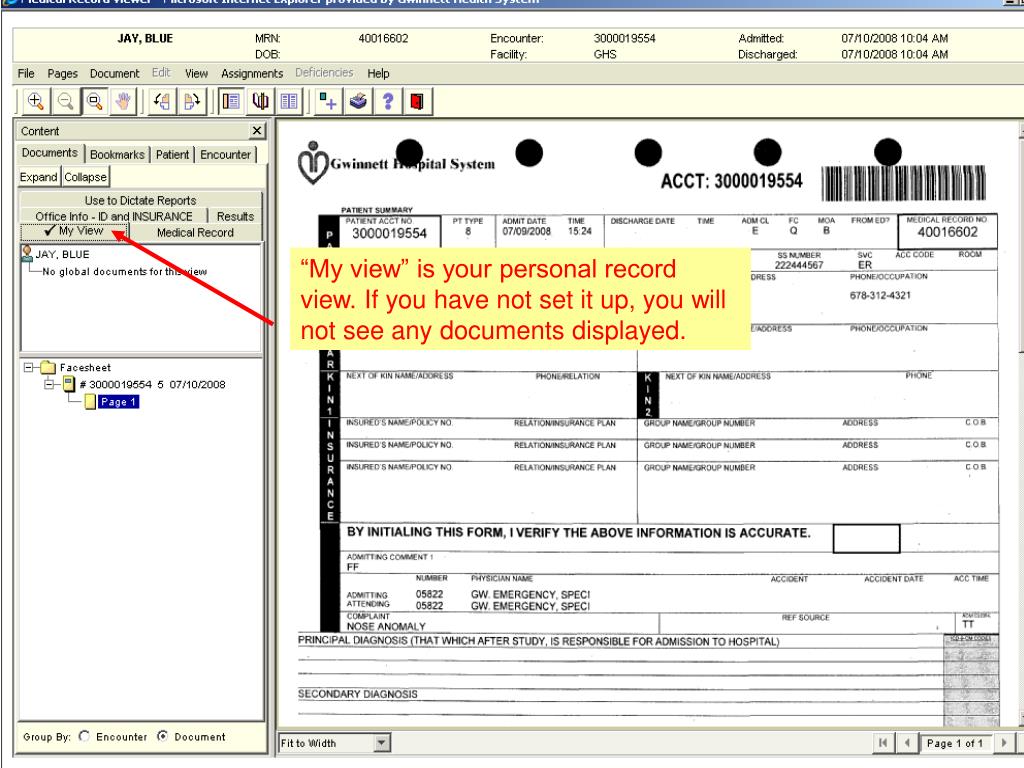Open the Pages menu
Screen dimensions: 1024x768
(x=63, y=73)
